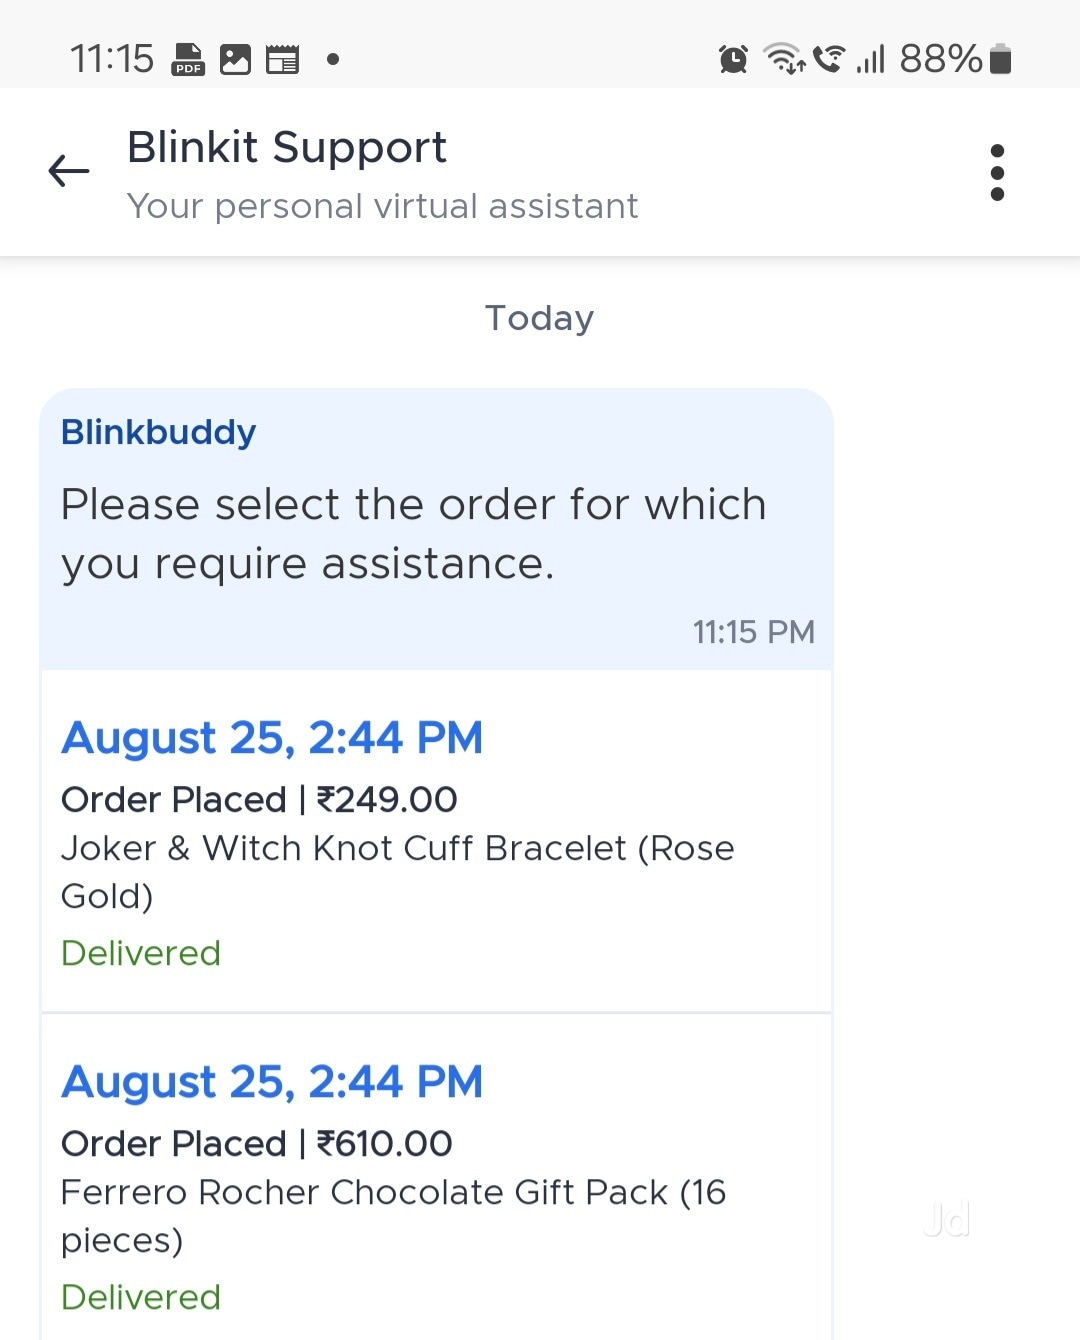Viewport: 1080px width, 1340px height.
Task: Tap the alarm clock status icon
Action: pyautogui.click(x=733, y=60)
